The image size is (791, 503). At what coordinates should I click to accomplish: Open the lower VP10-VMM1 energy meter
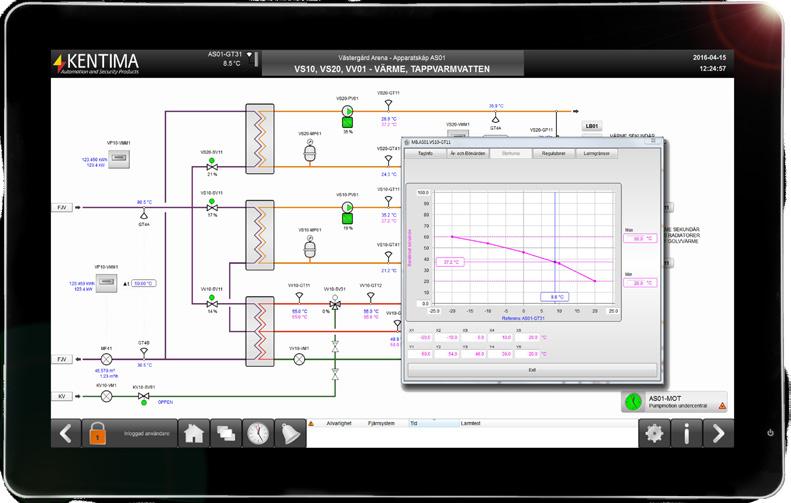[106, 283]
